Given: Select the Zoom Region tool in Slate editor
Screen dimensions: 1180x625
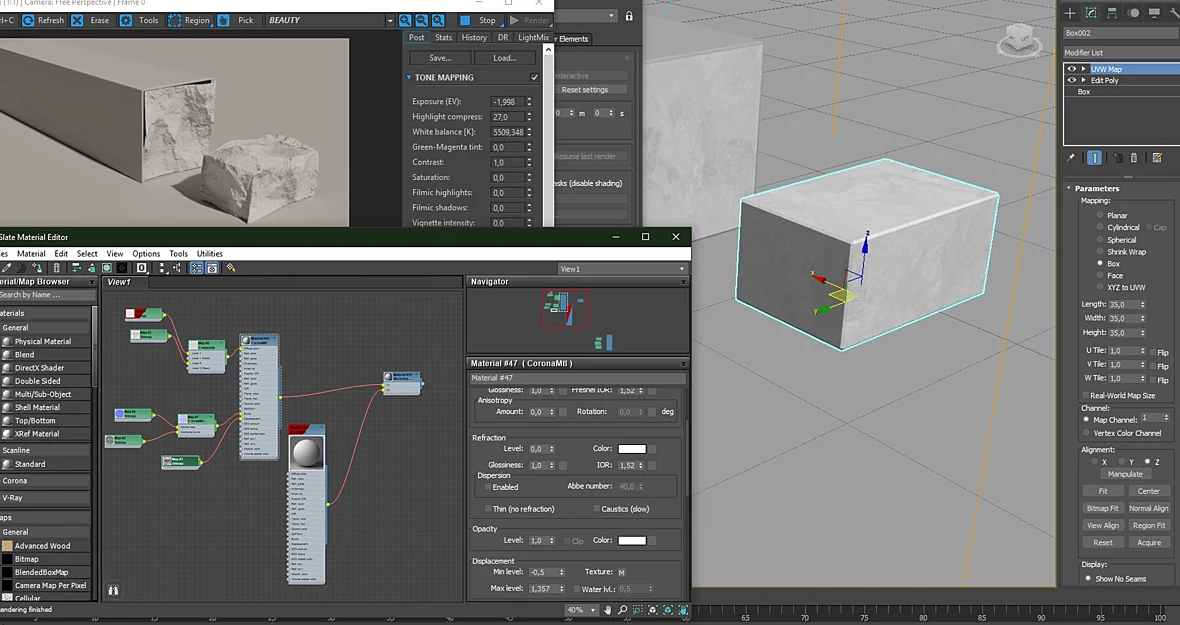Looking at the screenshot, I should tap(637, 610).
